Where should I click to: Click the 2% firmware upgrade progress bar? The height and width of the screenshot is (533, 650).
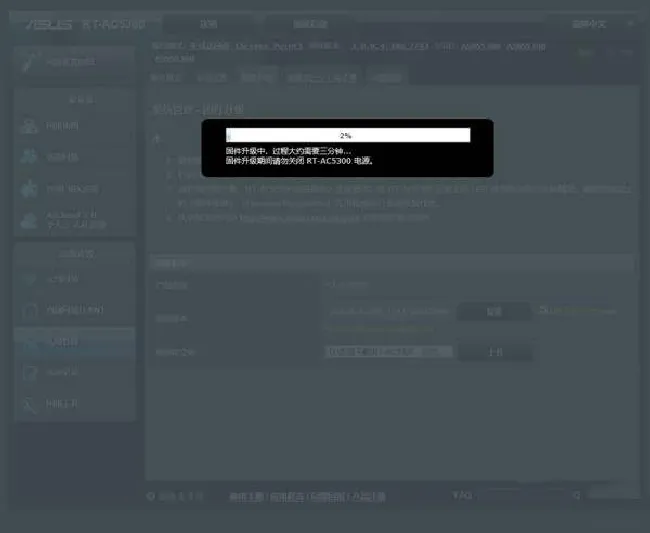tap(348, 135)
